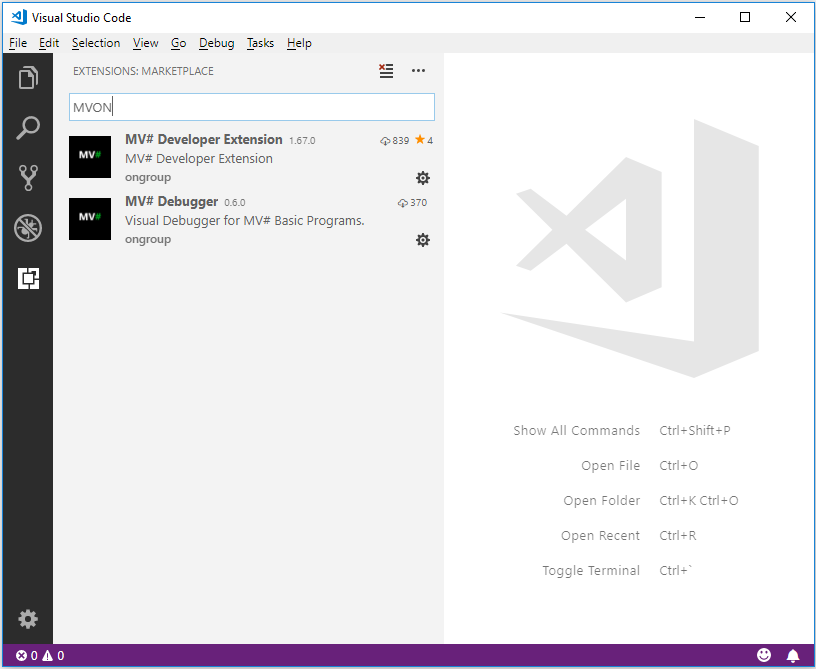Open the manage gear for MV# Debugger
Viewport: 816px width, 669px height.
point(423,240)
